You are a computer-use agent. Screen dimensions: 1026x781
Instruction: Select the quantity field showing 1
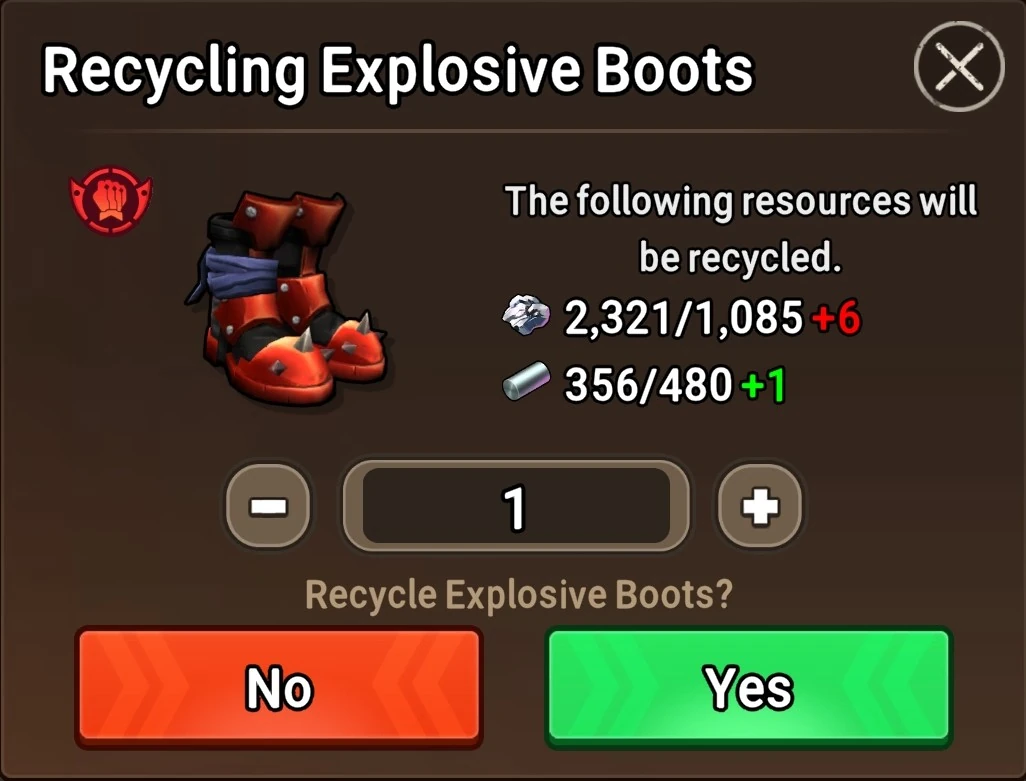(516, 506)
